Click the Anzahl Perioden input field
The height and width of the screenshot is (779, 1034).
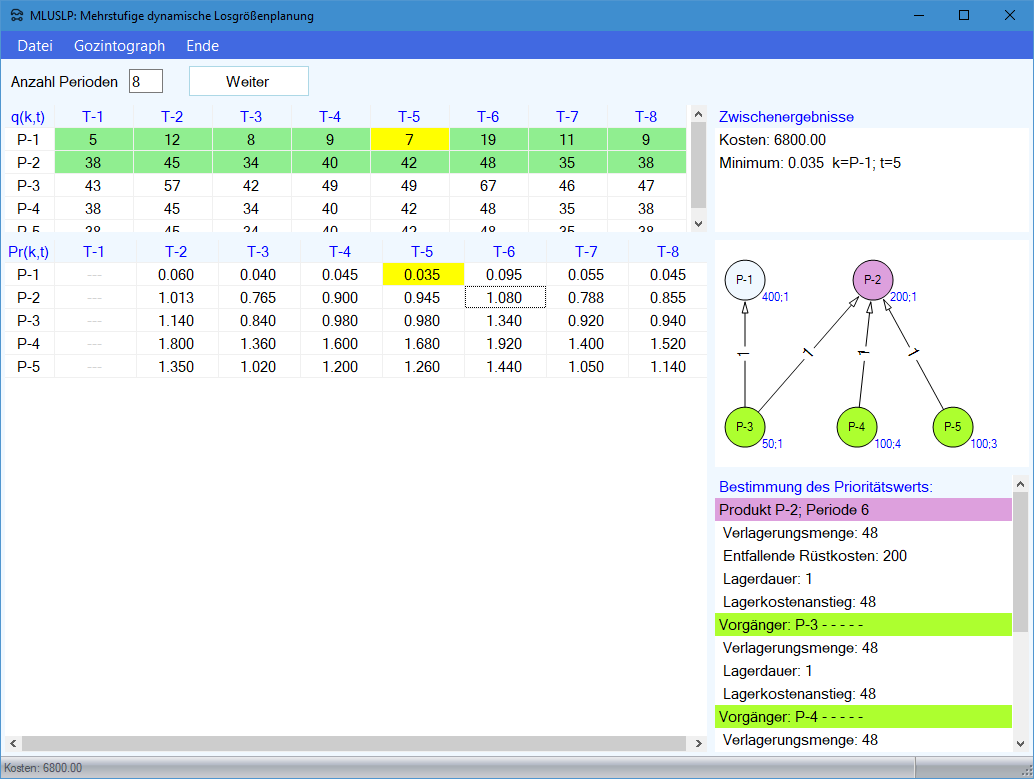145,81
